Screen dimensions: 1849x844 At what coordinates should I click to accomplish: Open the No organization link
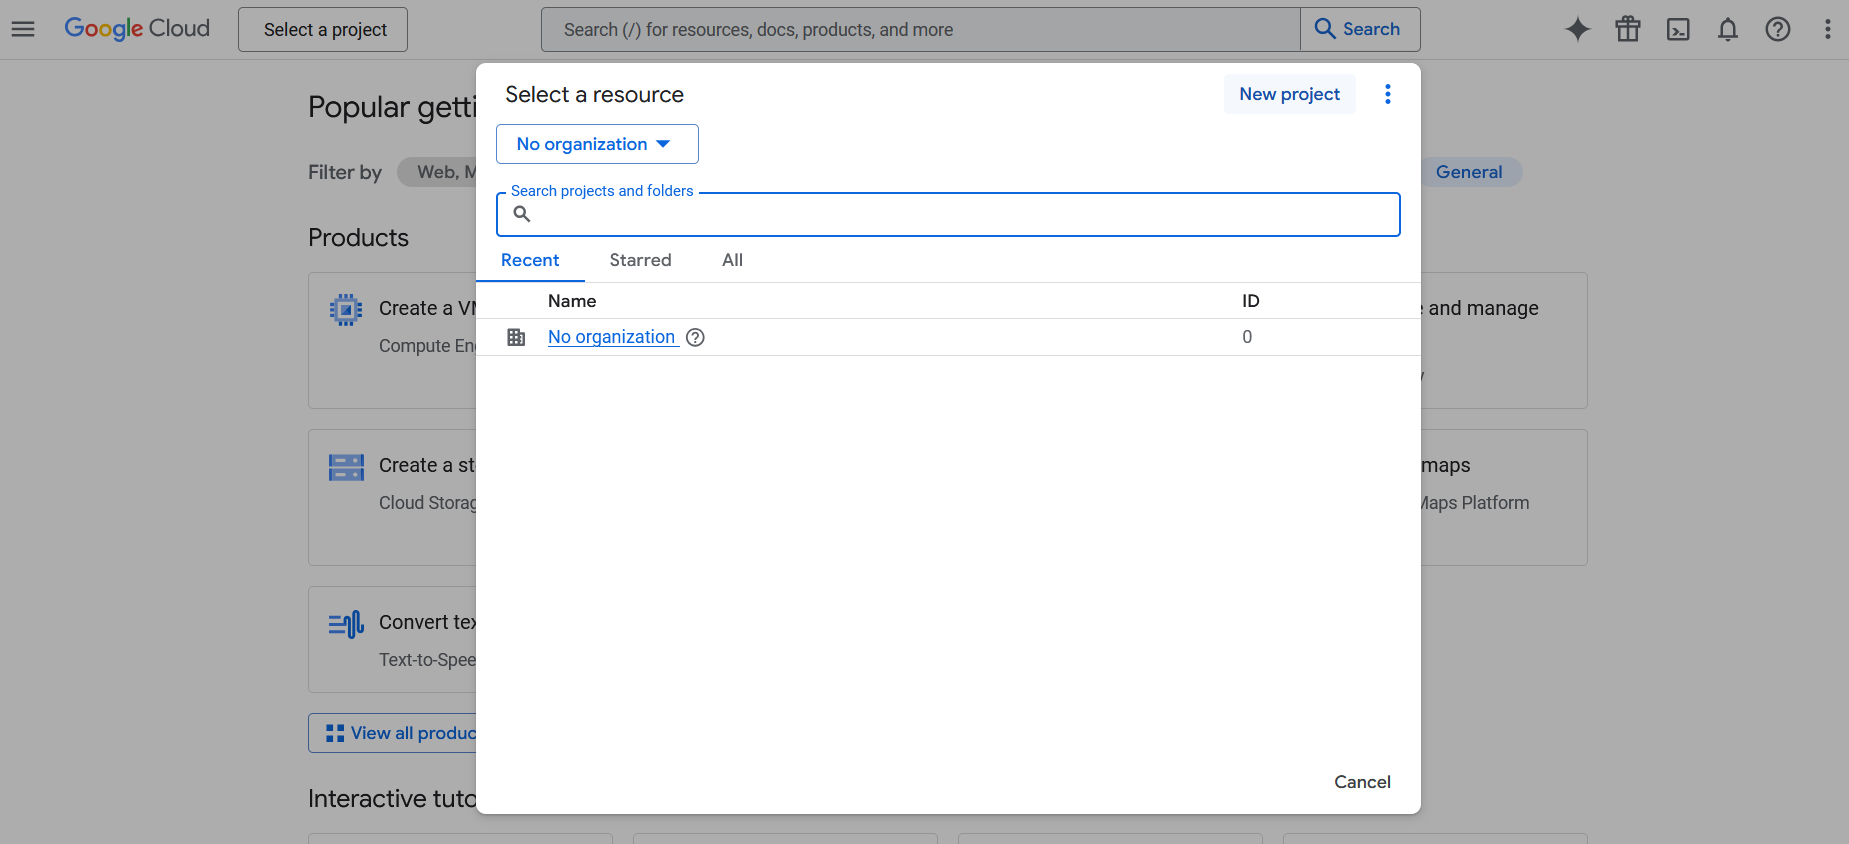click(612, 337)
